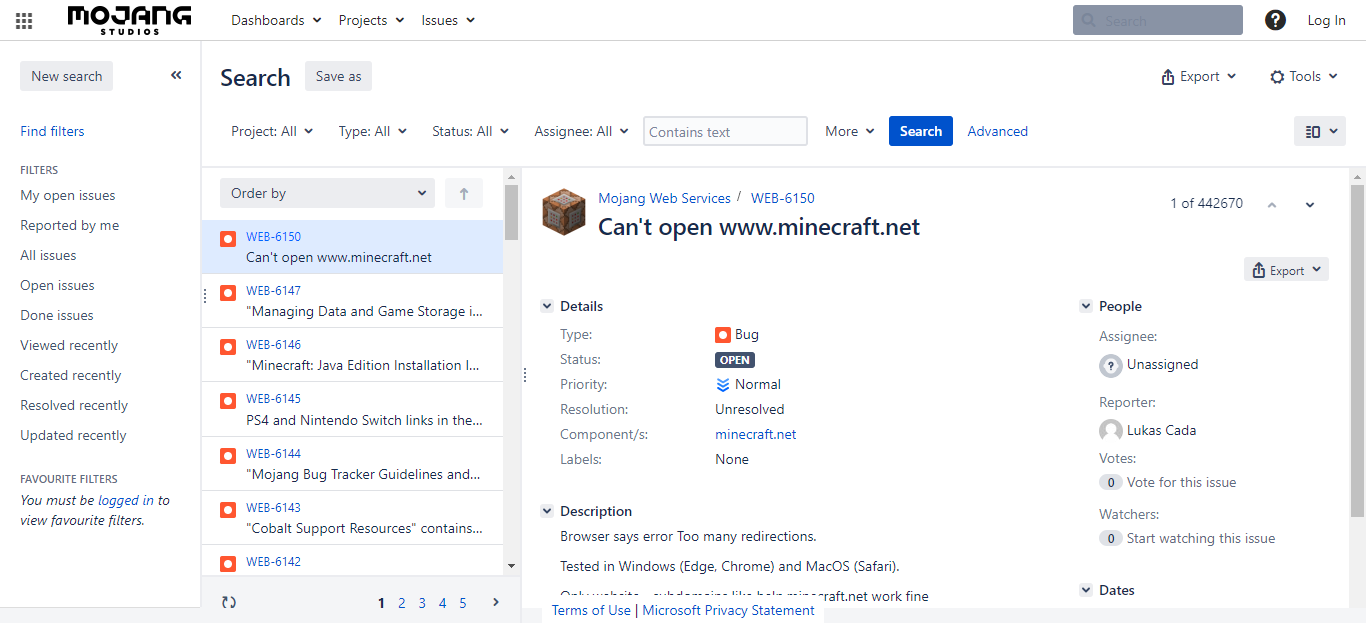Open issue WEB-6143 in the list
Viewport: 1366px width, 623px height.
352,518
